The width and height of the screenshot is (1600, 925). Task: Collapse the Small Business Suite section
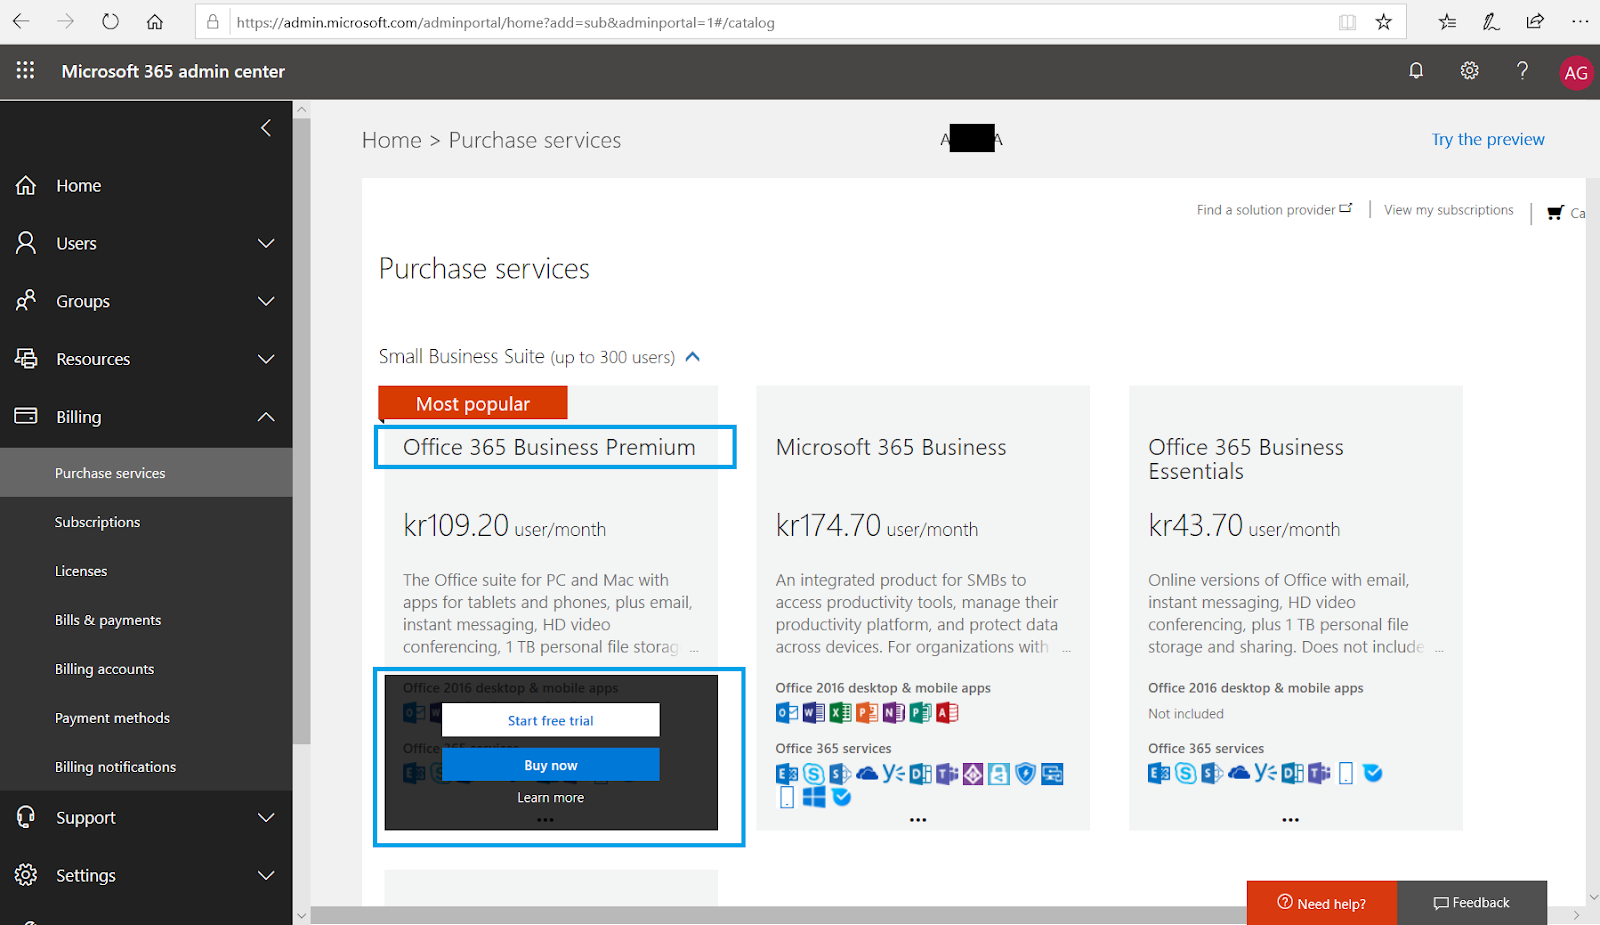click(x=693, y=357)
